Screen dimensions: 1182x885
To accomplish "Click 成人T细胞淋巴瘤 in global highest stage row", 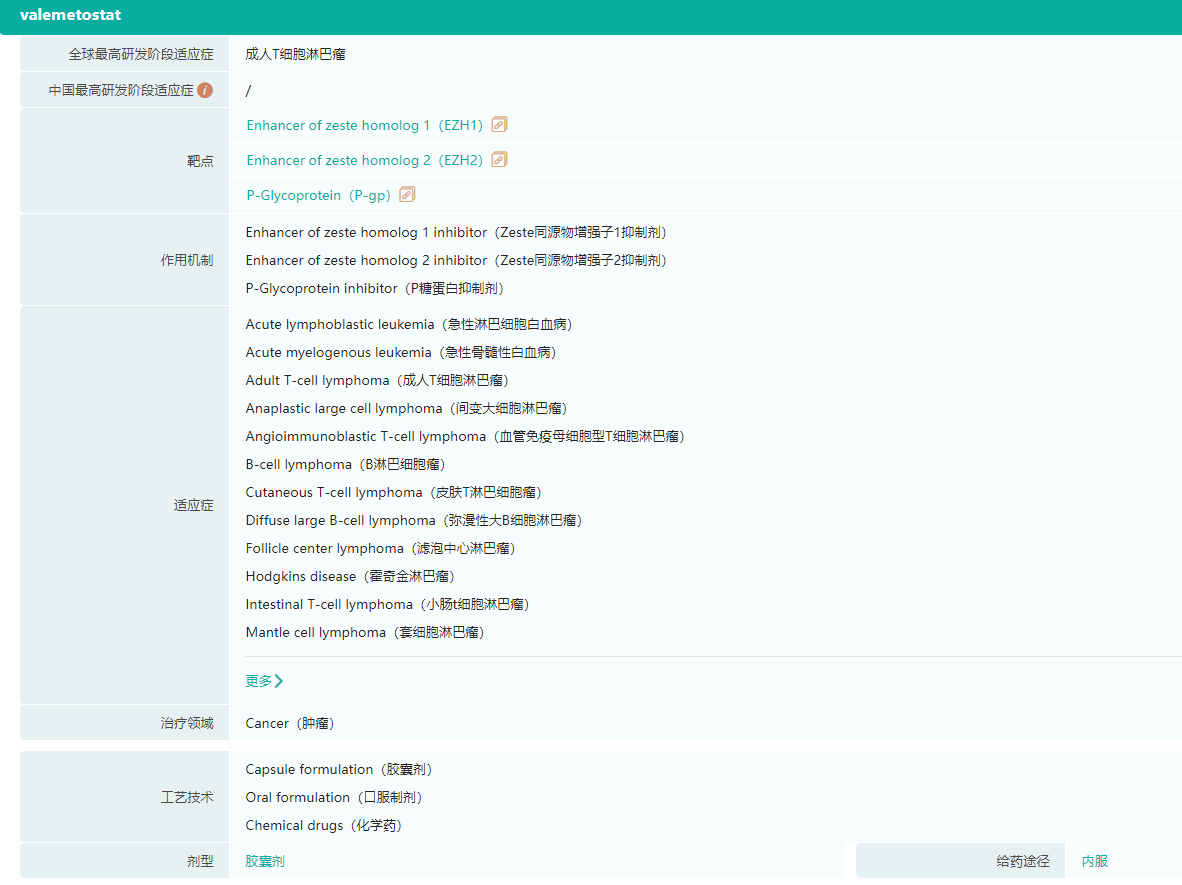I will (x=295, y=54).
